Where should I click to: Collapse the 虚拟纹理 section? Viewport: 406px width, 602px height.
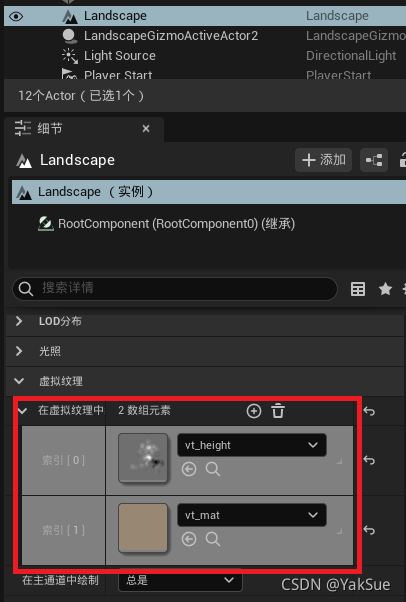click(19, 381)
